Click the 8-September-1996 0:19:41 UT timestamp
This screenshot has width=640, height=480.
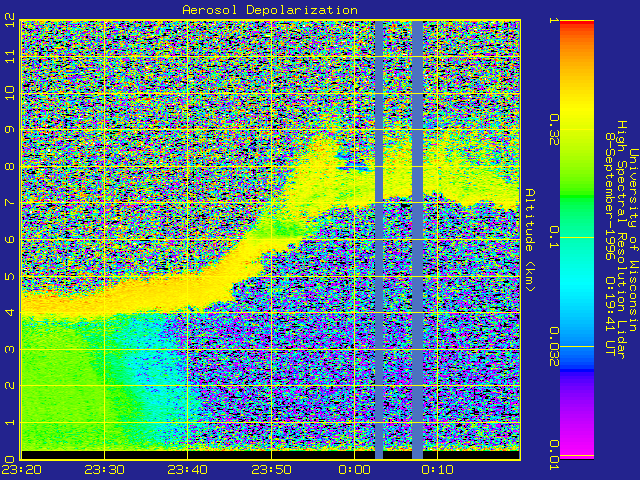(610, 244)
